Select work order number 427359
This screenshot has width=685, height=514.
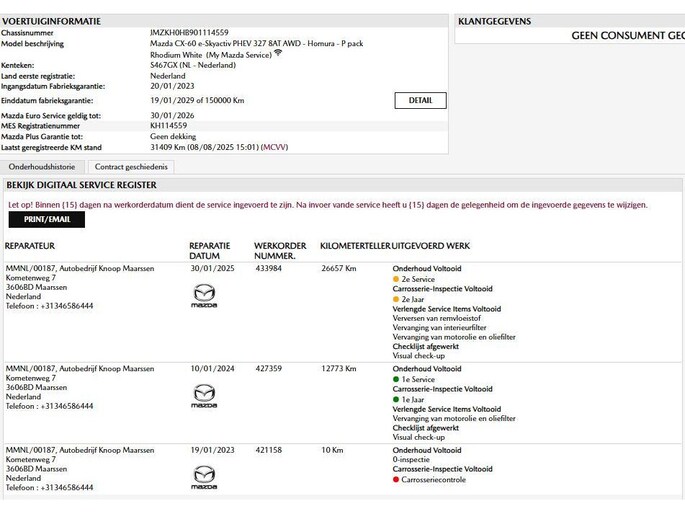coord(268,369)
